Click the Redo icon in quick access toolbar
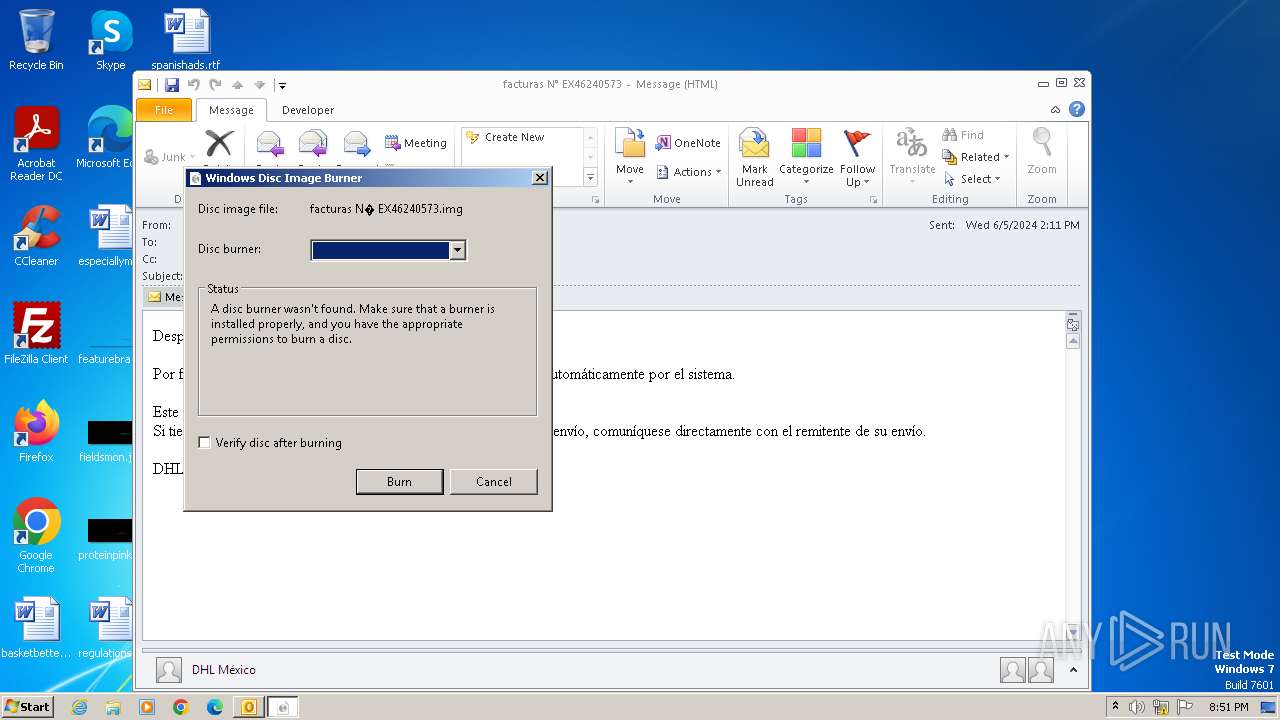 [215, 85]
